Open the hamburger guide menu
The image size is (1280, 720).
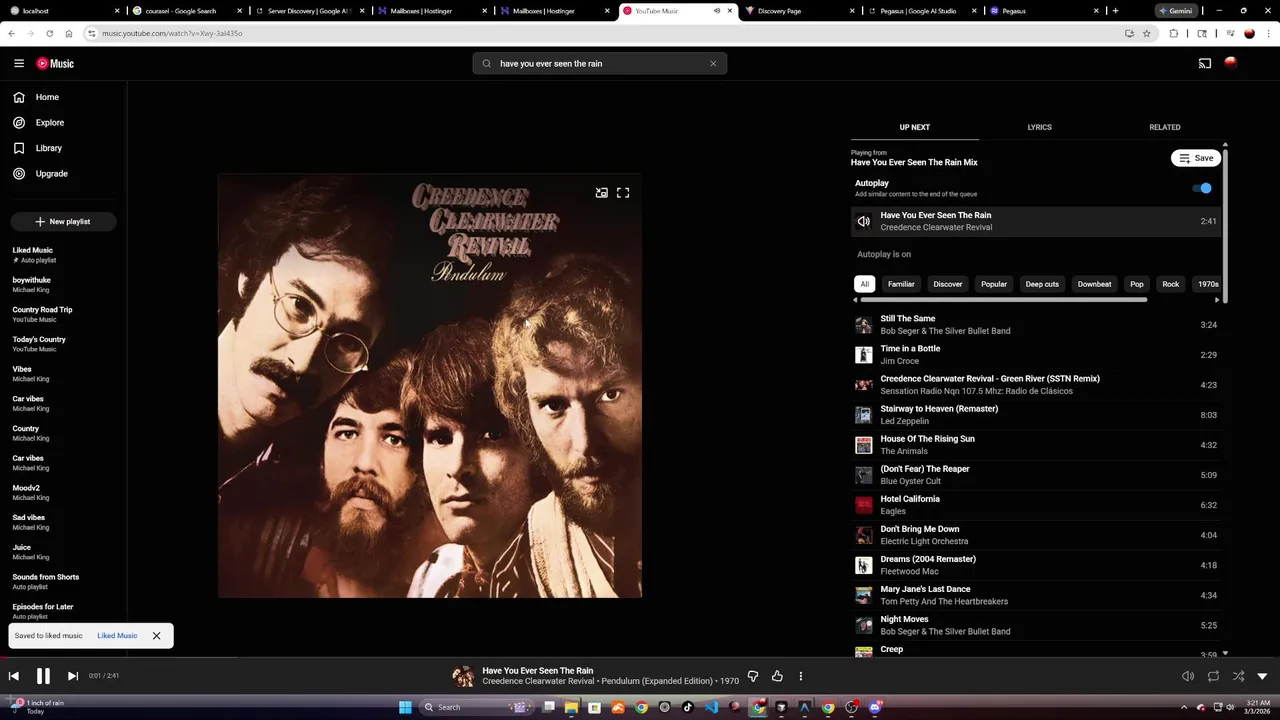pyautogui.click(x=19, y=63)
